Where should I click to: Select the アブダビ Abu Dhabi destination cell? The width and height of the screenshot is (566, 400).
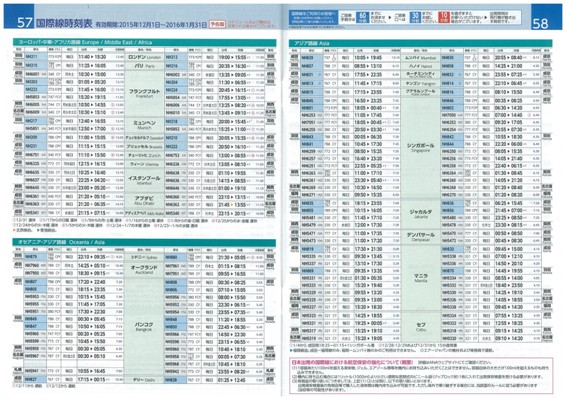click(x=144, y=201)
